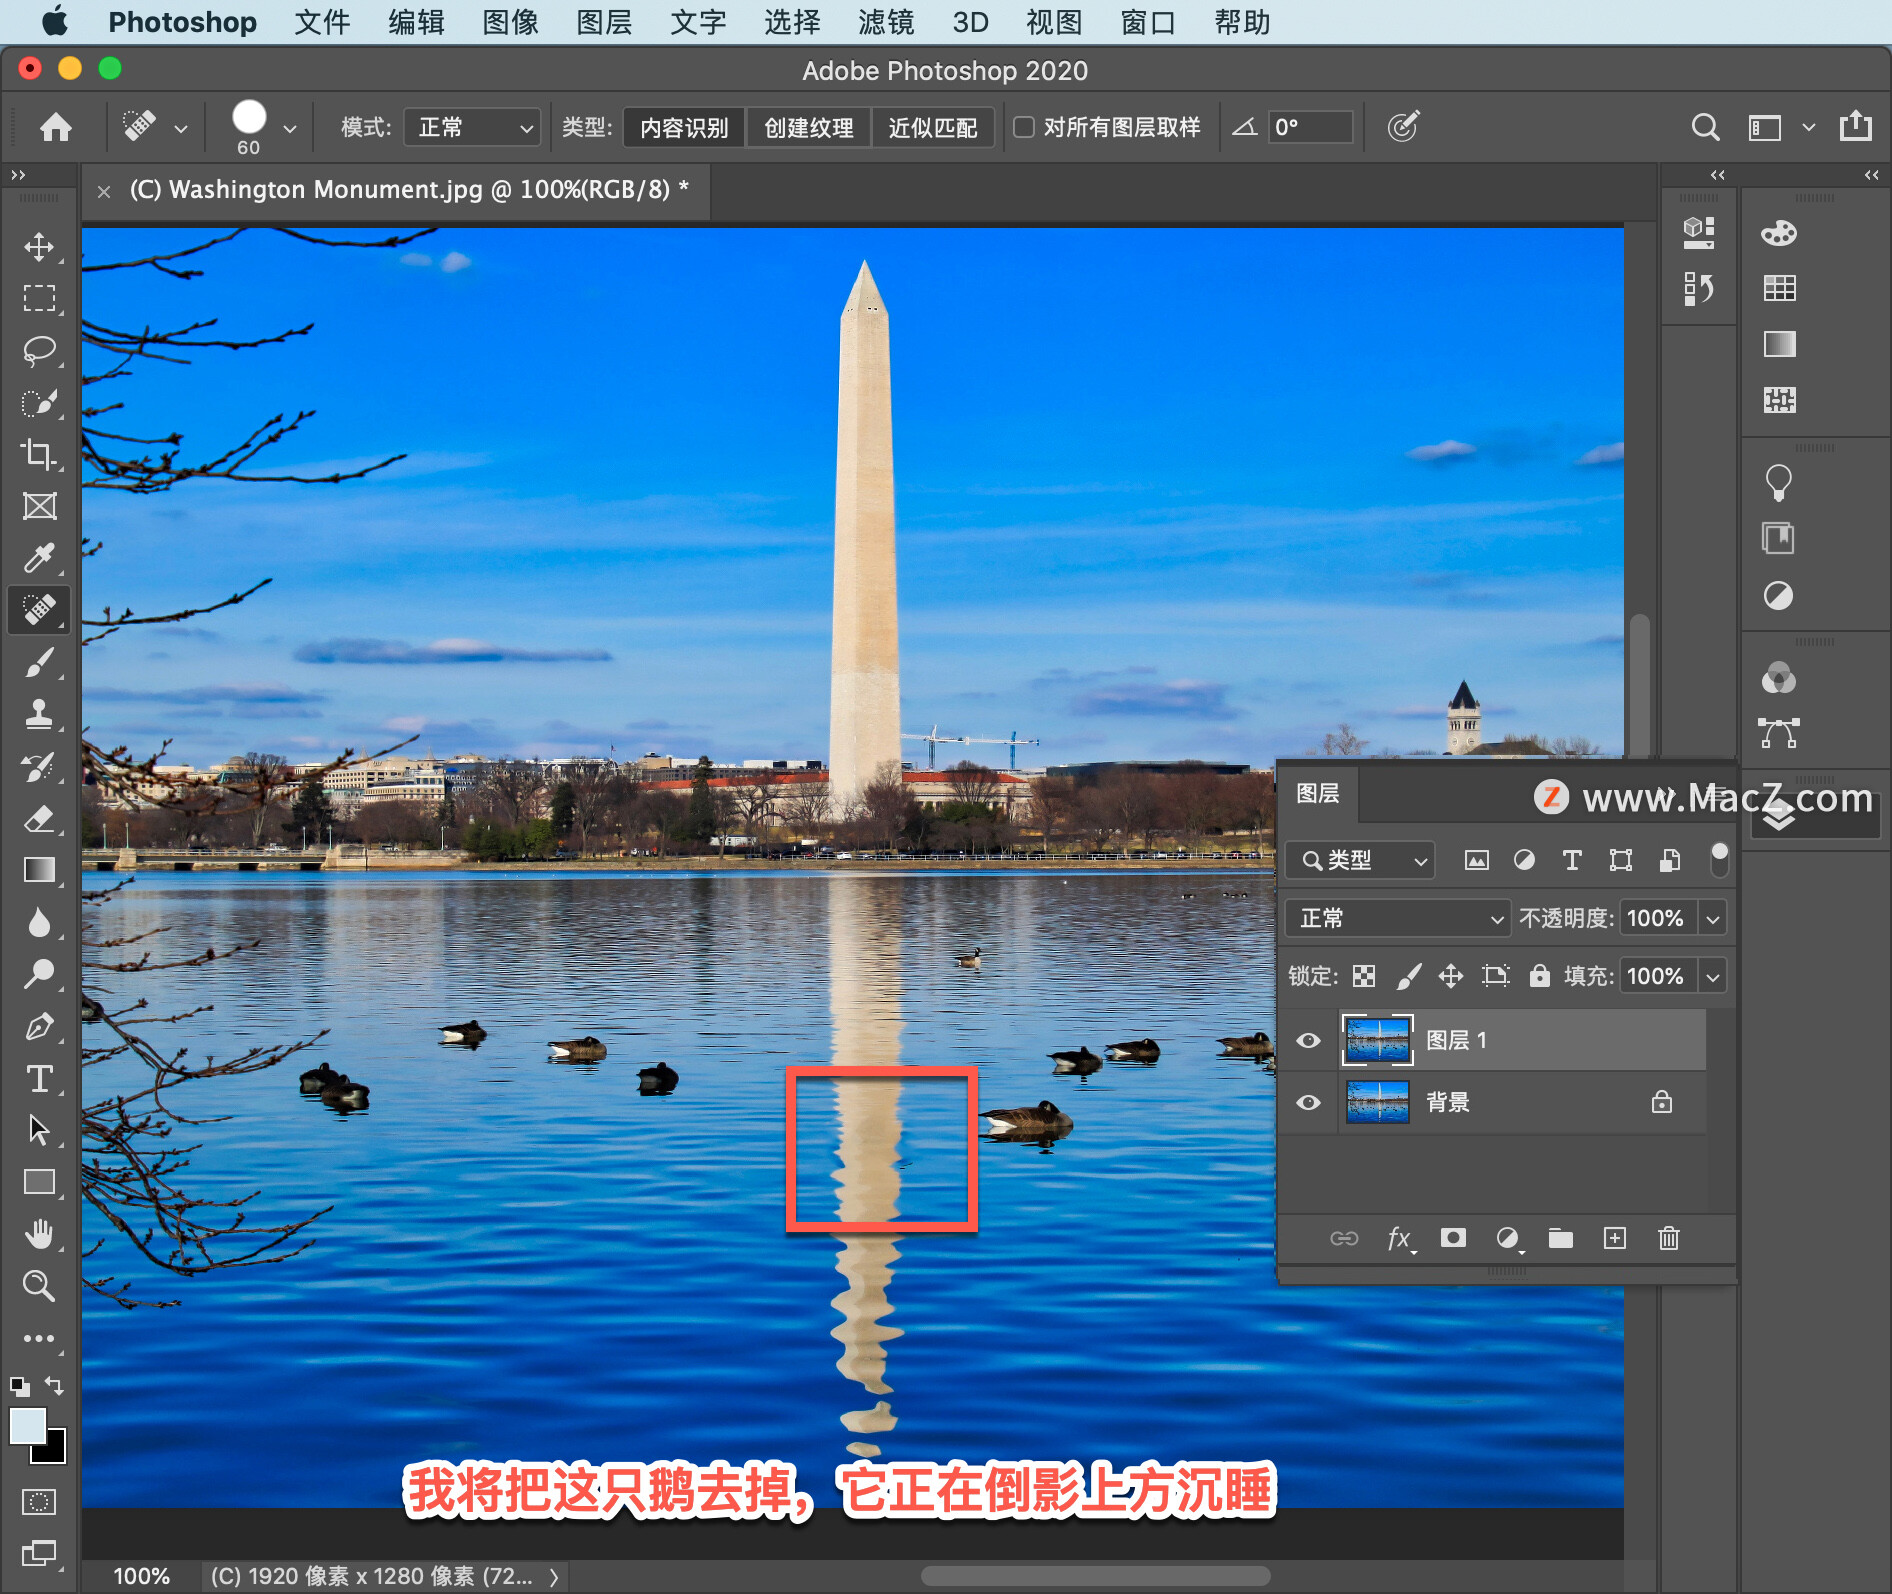The height and width of the screenshot is (1594, 1892).
Task: Select the Spot Healing Brush tool
Action: (39, 609)
